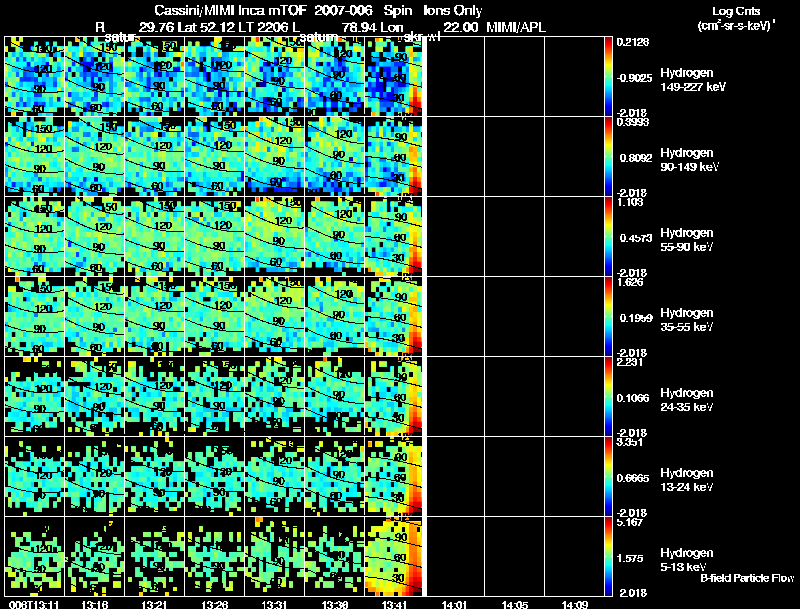Screen dimensions: 800x609
Task: Select the 13:38 image in the 13-24 keV row
Action: 335,477
